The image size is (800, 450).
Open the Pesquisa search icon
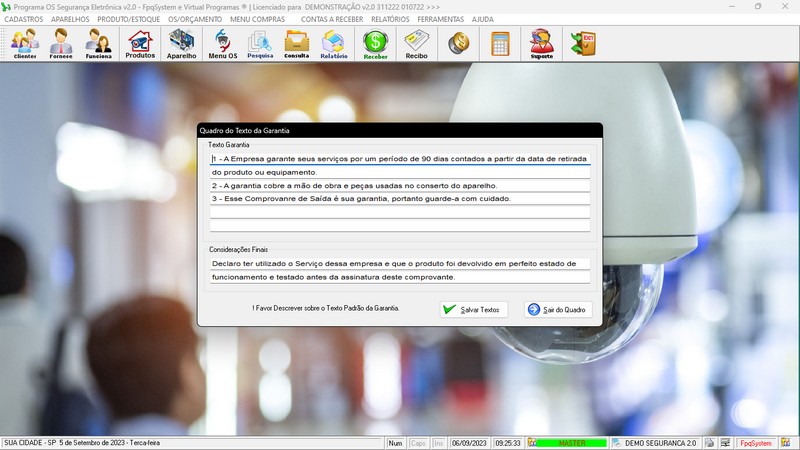(260, 44)
